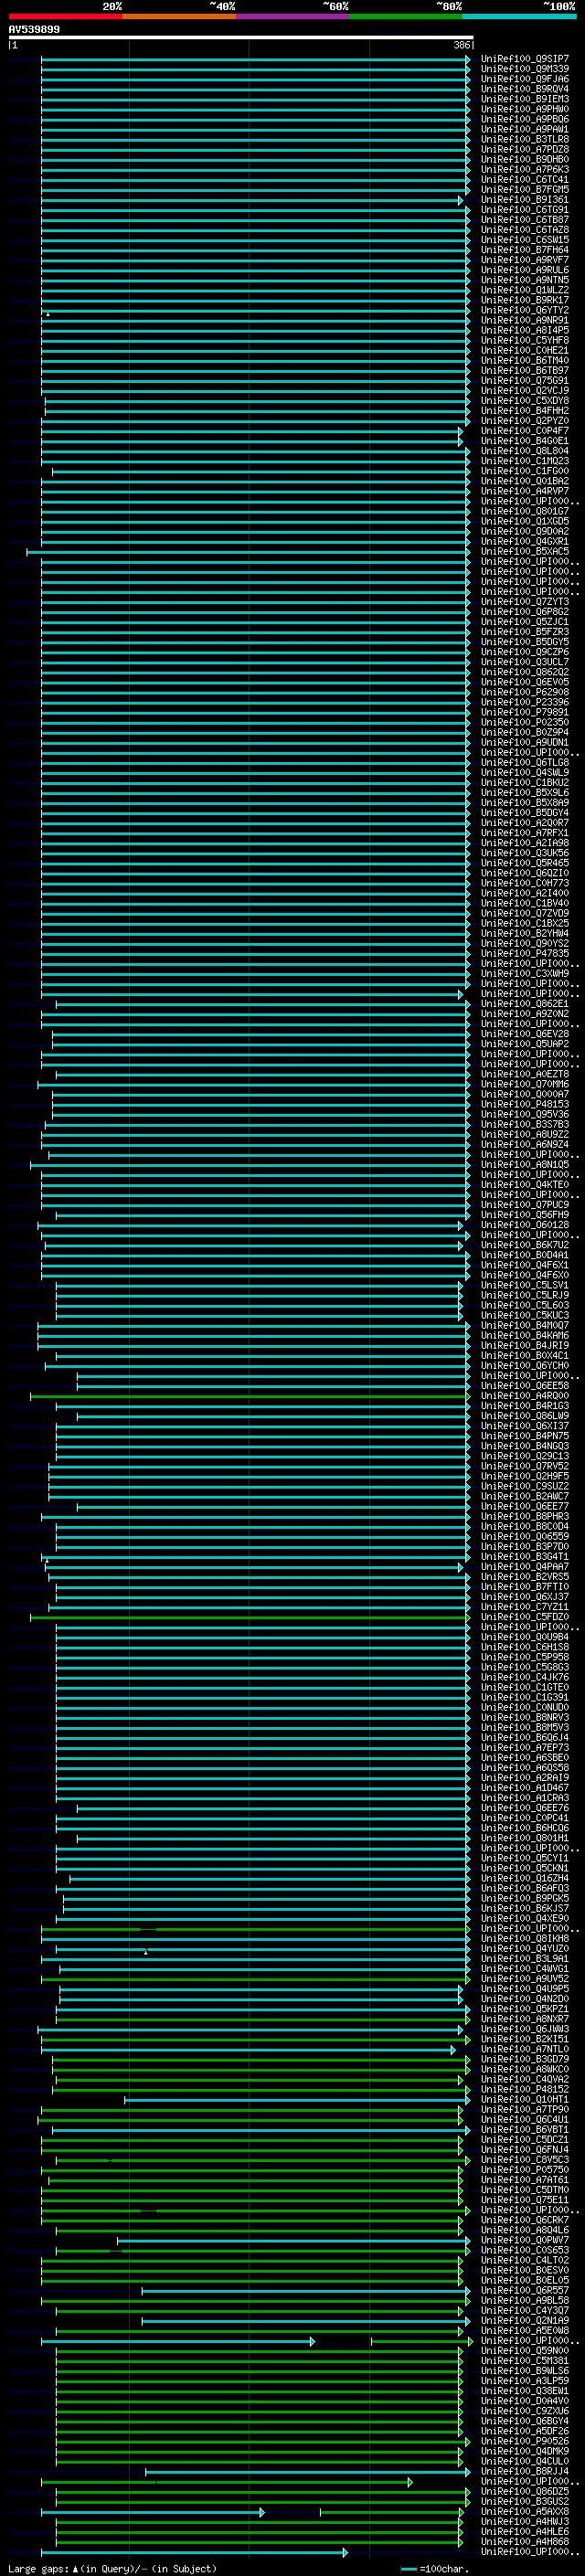Viewport: 585px width, 2576px height.
Task: Select hit label UniRef100_B9DHB0
Action: click(x=525, y=159)
